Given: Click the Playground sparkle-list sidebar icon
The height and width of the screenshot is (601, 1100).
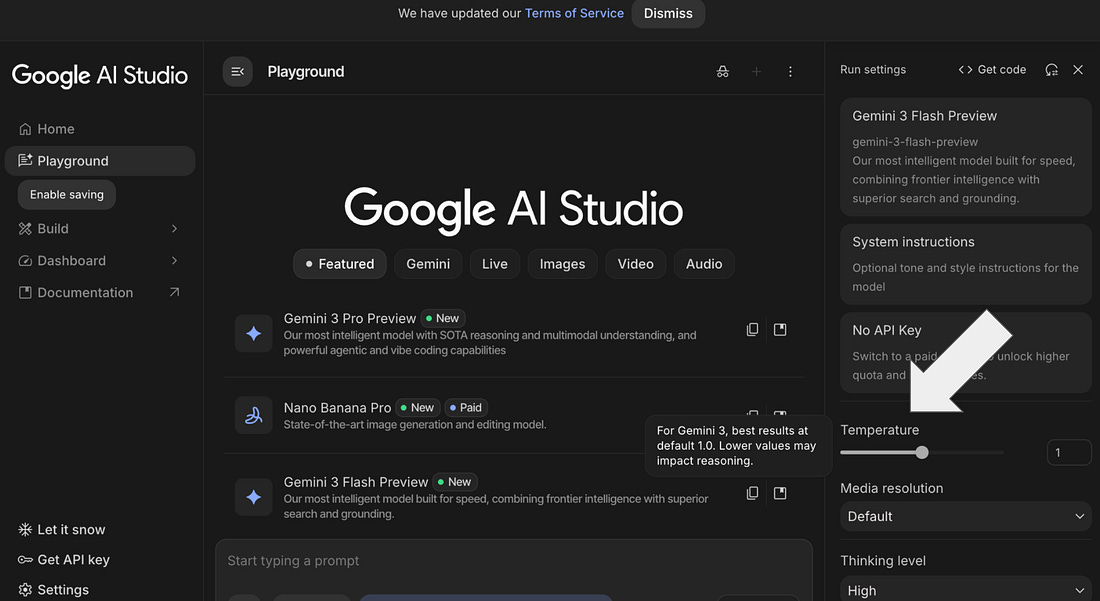Looking at the screenshot, I should click(25, 161).
